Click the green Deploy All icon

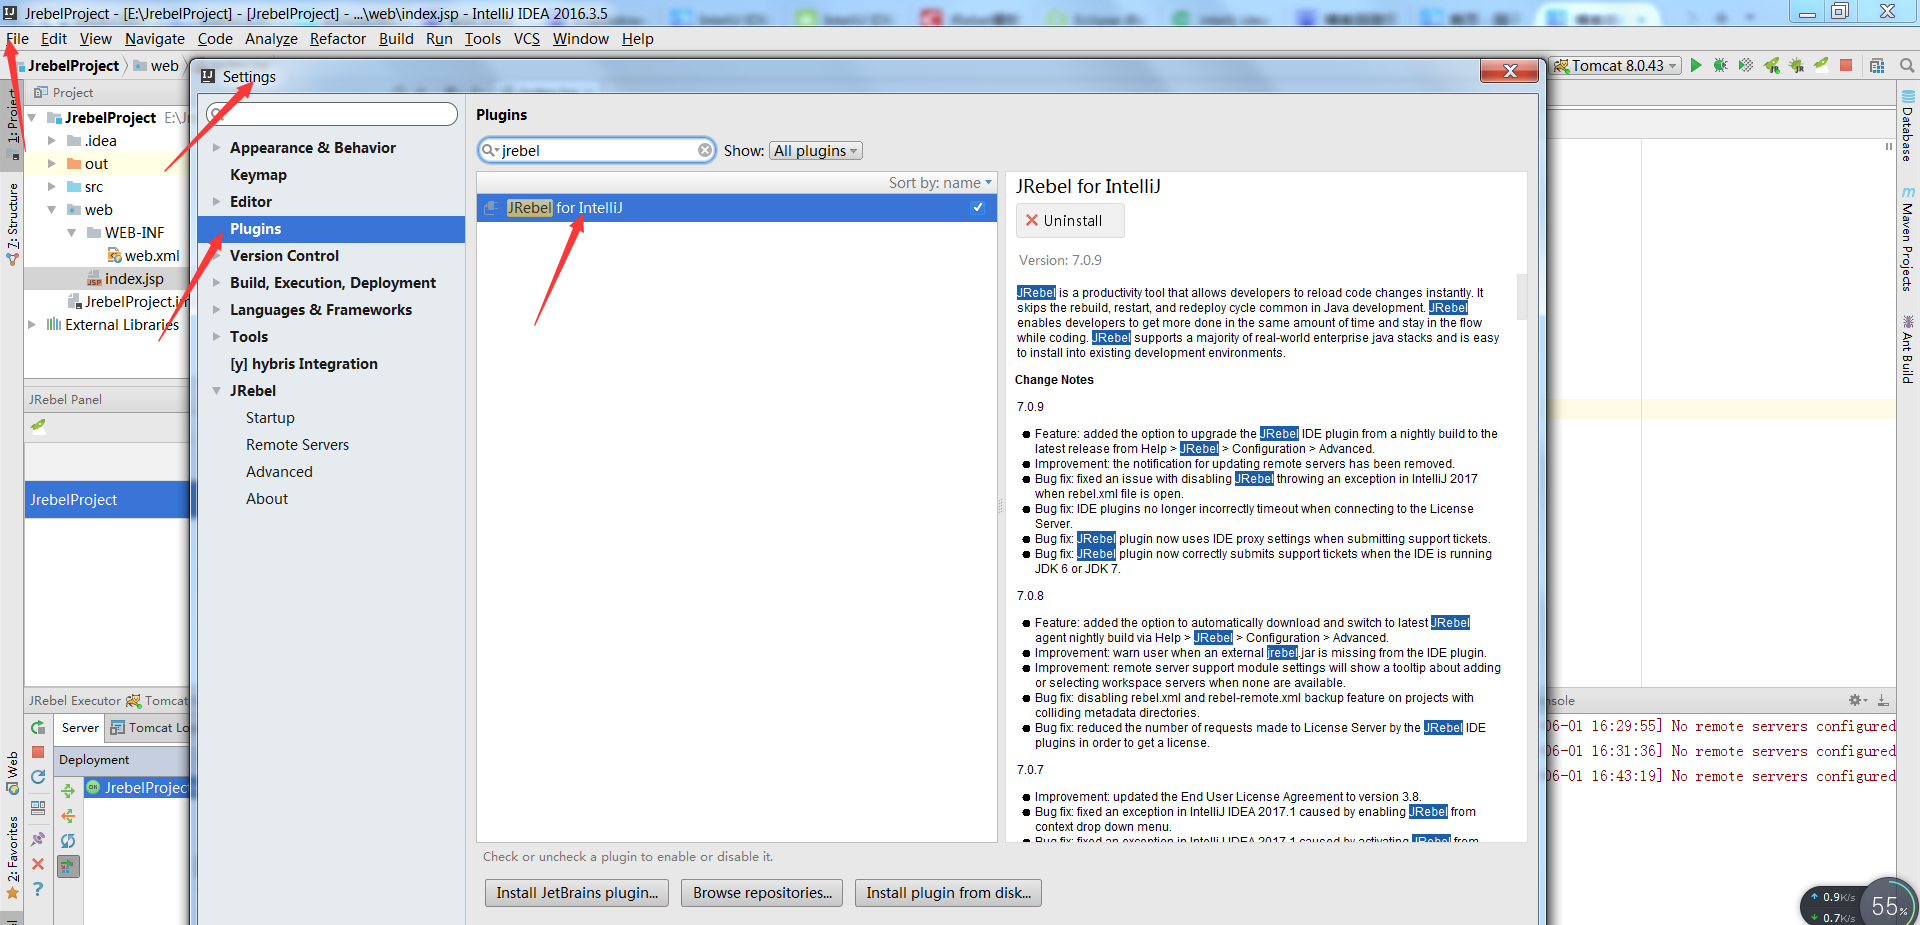pyautogui.click(x=68, y=791)
